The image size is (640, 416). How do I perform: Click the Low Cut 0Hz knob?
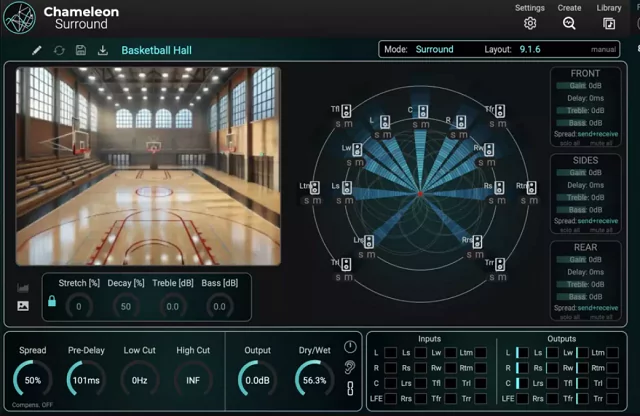point(140,380)
